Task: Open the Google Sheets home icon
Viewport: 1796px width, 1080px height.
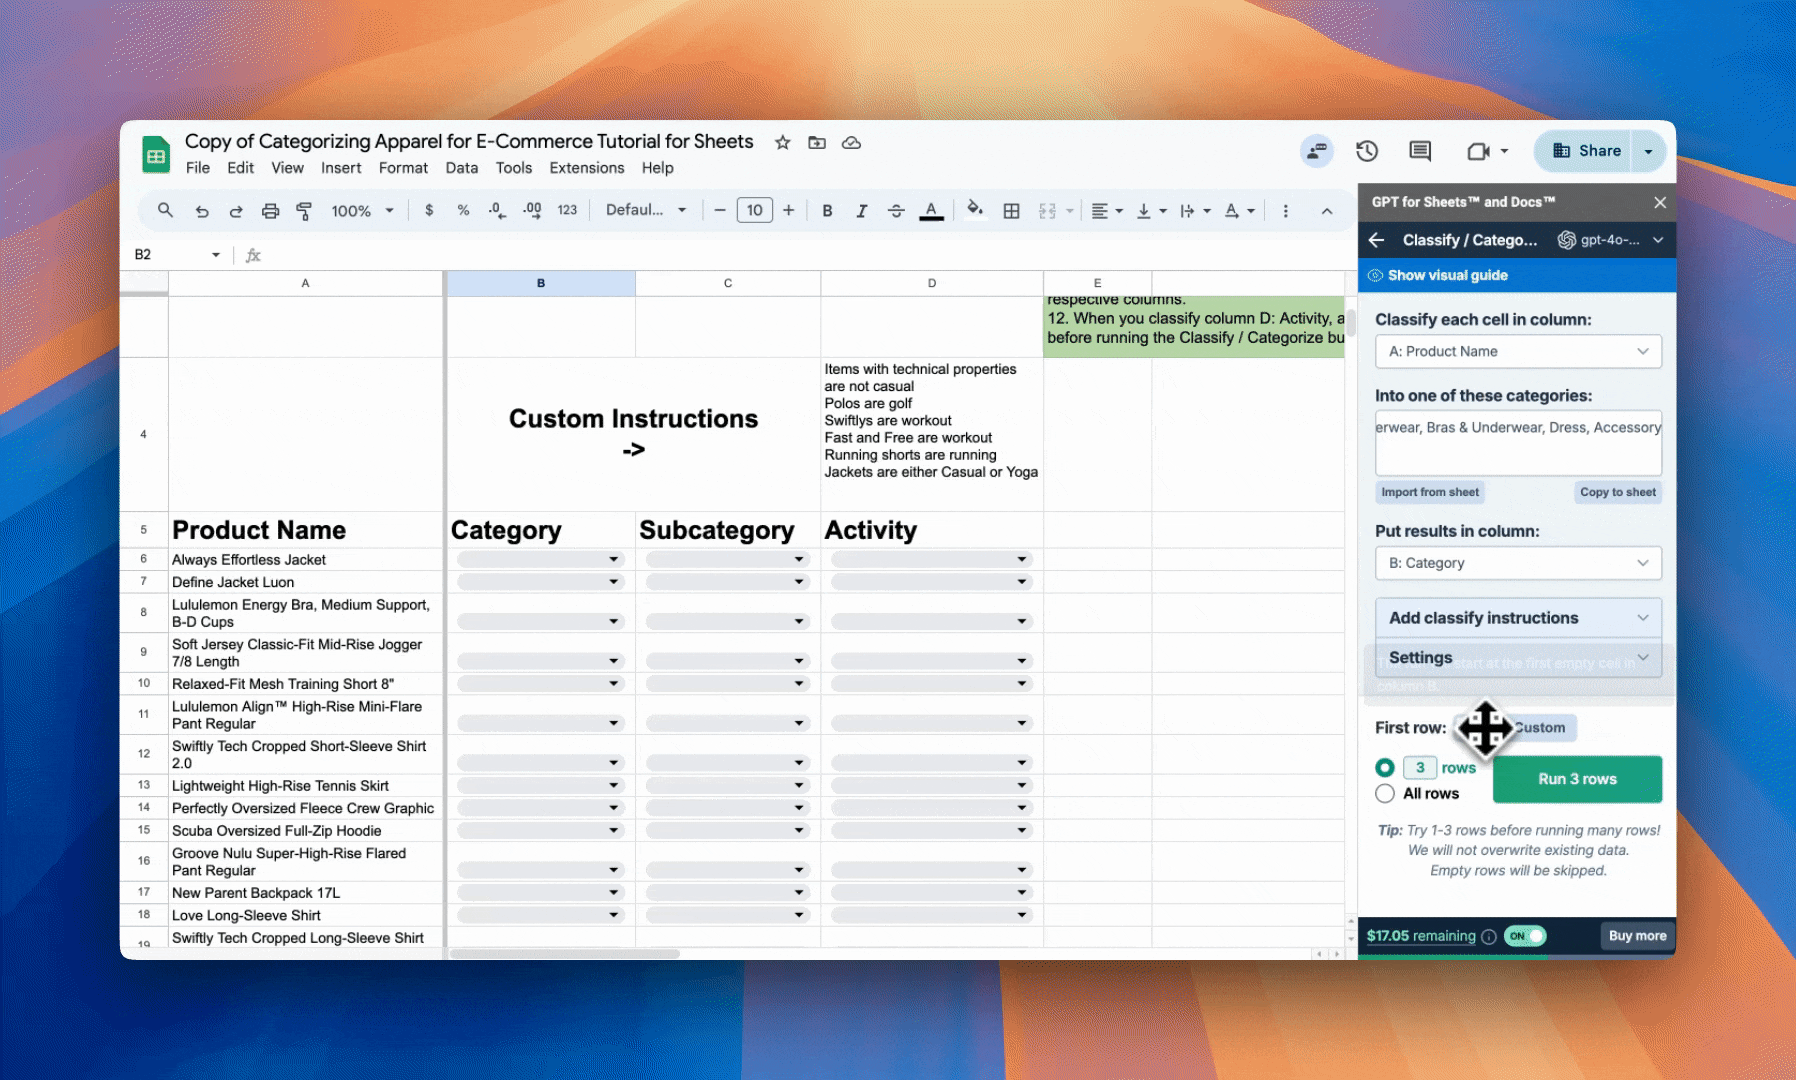Action: 155,155
